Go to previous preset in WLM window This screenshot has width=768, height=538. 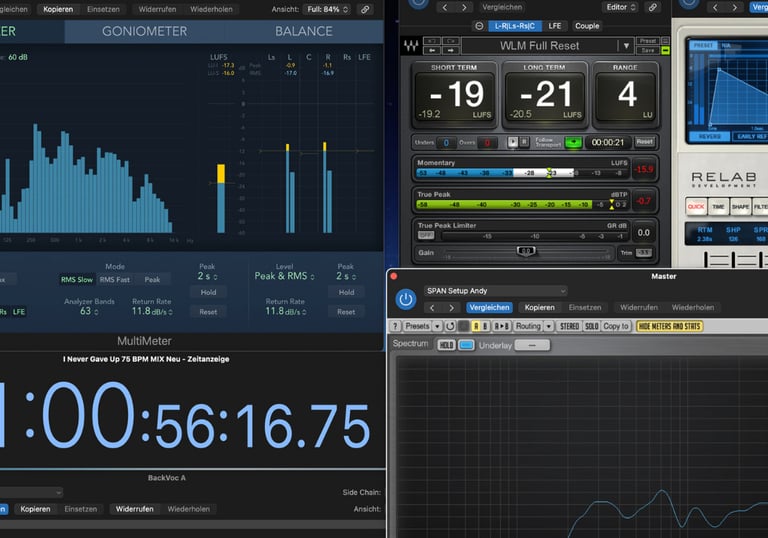pos(445,7)
